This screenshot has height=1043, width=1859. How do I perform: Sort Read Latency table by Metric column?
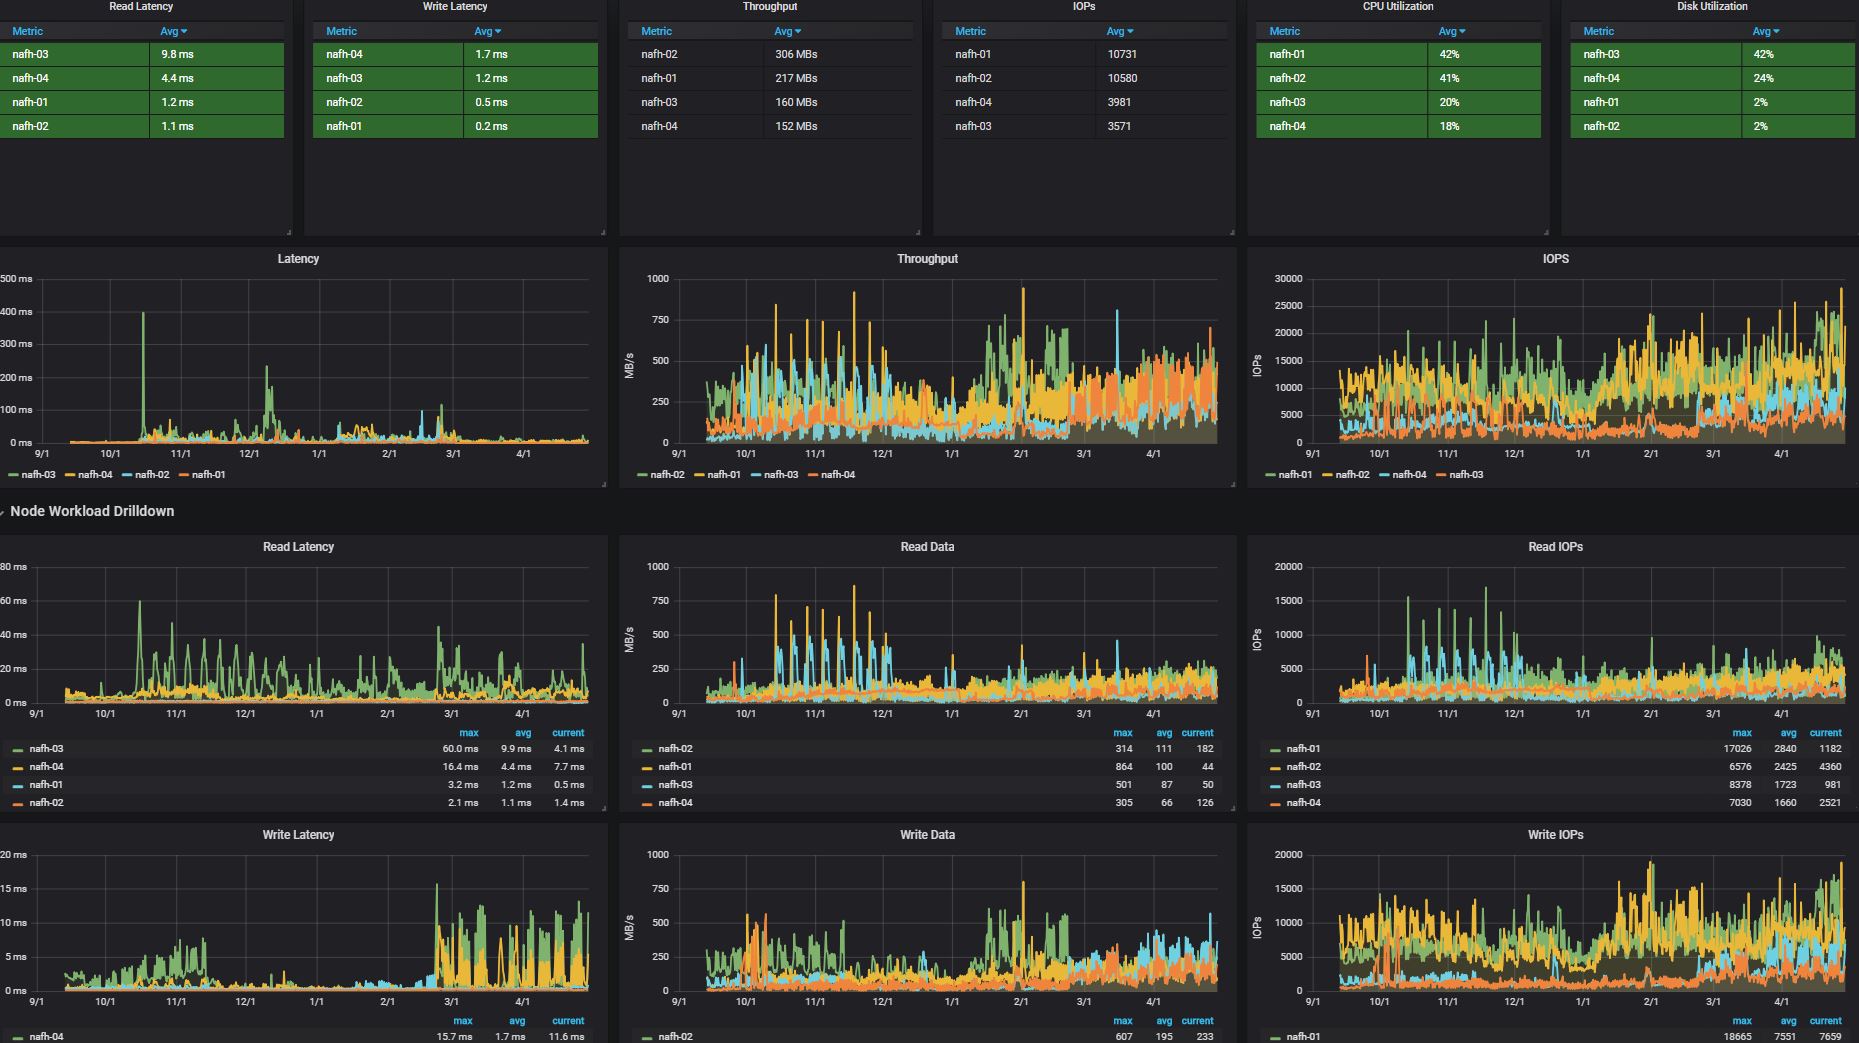point(28,32)
